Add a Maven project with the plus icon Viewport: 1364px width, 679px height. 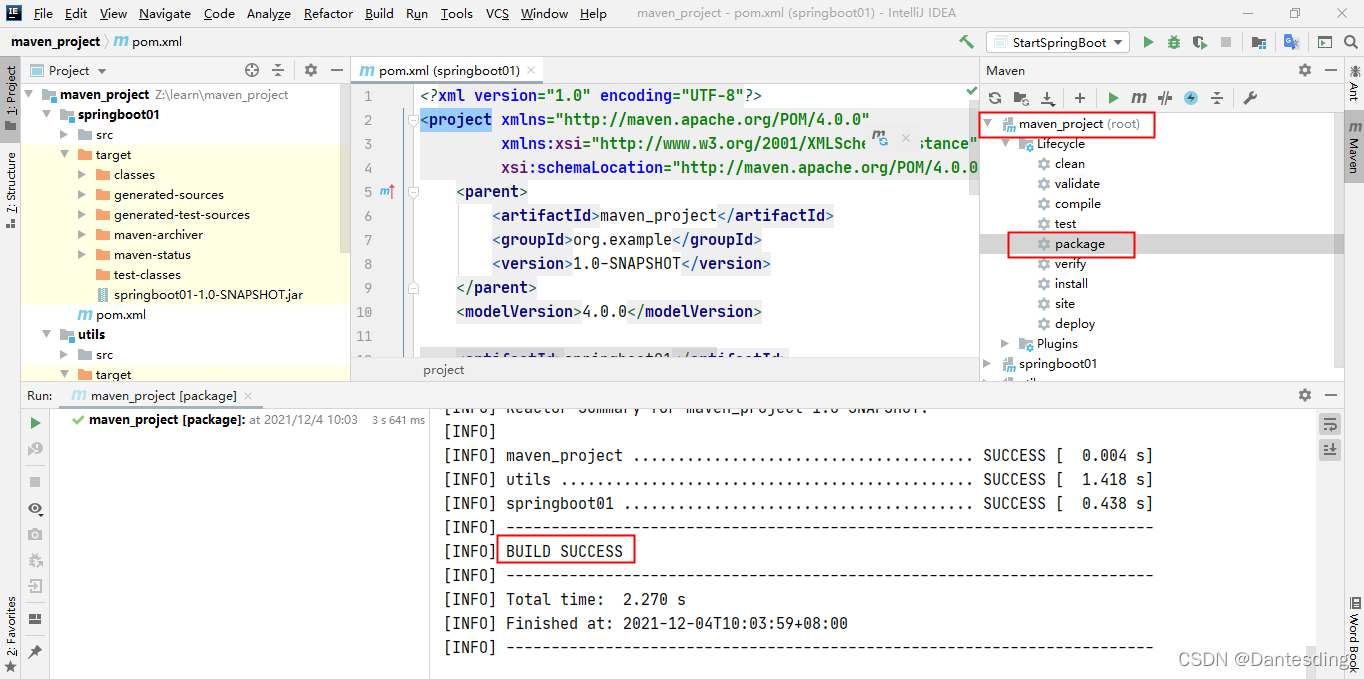(1079, 98)
